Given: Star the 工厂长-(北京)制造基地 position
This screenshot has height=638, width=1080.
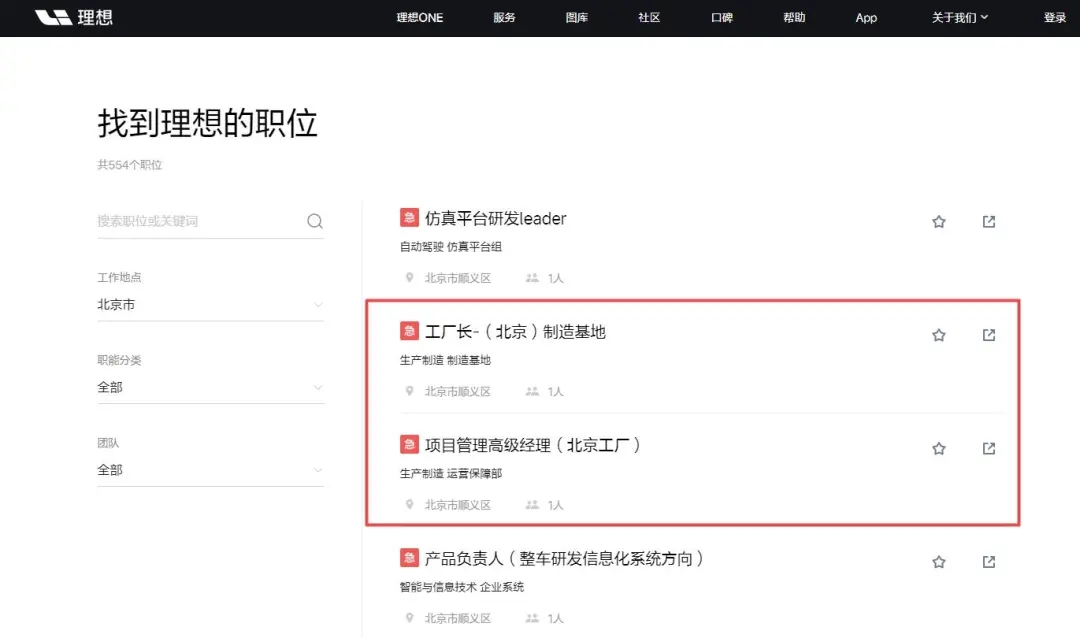Looking at the screenshot, I should (x=939, y=336).
